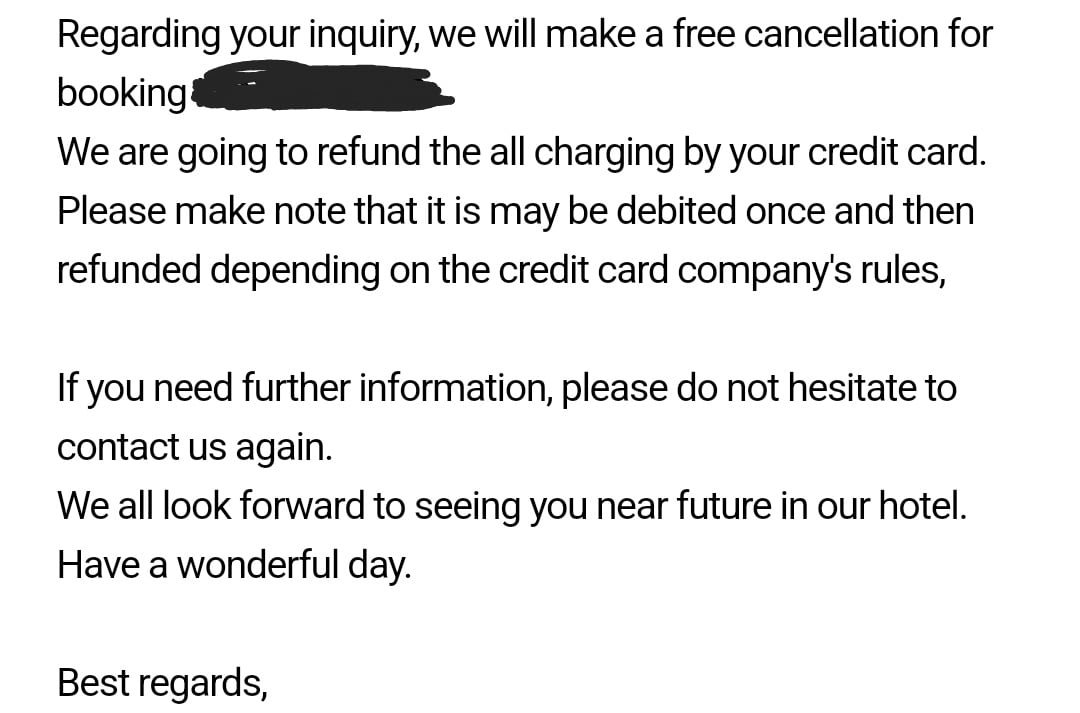Viewport: 1080px width, 713px height.
Task: Click the words "credit card." ending the sentence
Action: click(897, 152)
